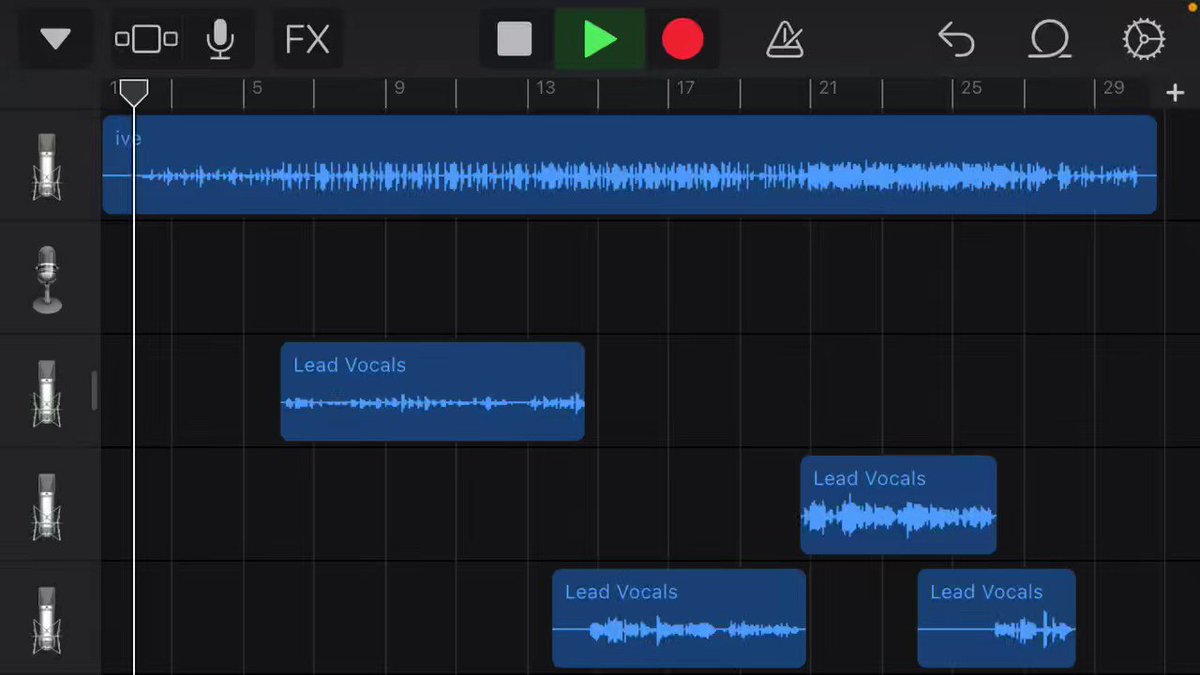The width and height of the screenshot is (1200, 675).
Task: Tap bar 25 on the ruler
Action: pos(971,88)
